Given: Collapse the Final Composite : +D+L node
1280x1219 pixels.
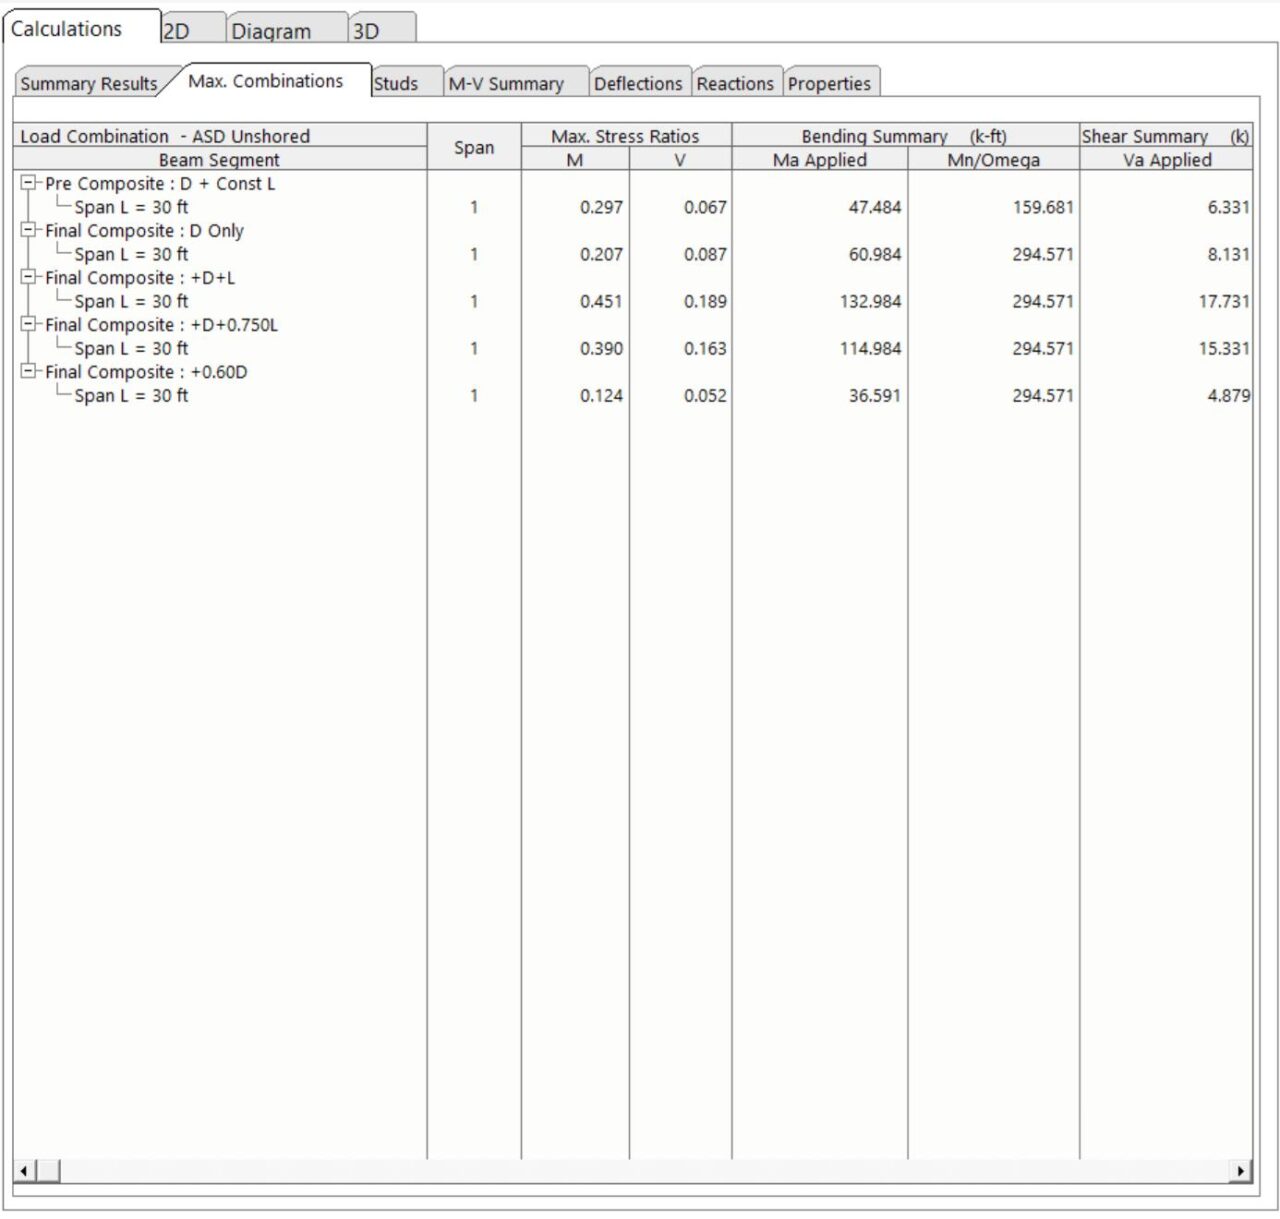Looking at the screenshot, I should click(28, 278).
